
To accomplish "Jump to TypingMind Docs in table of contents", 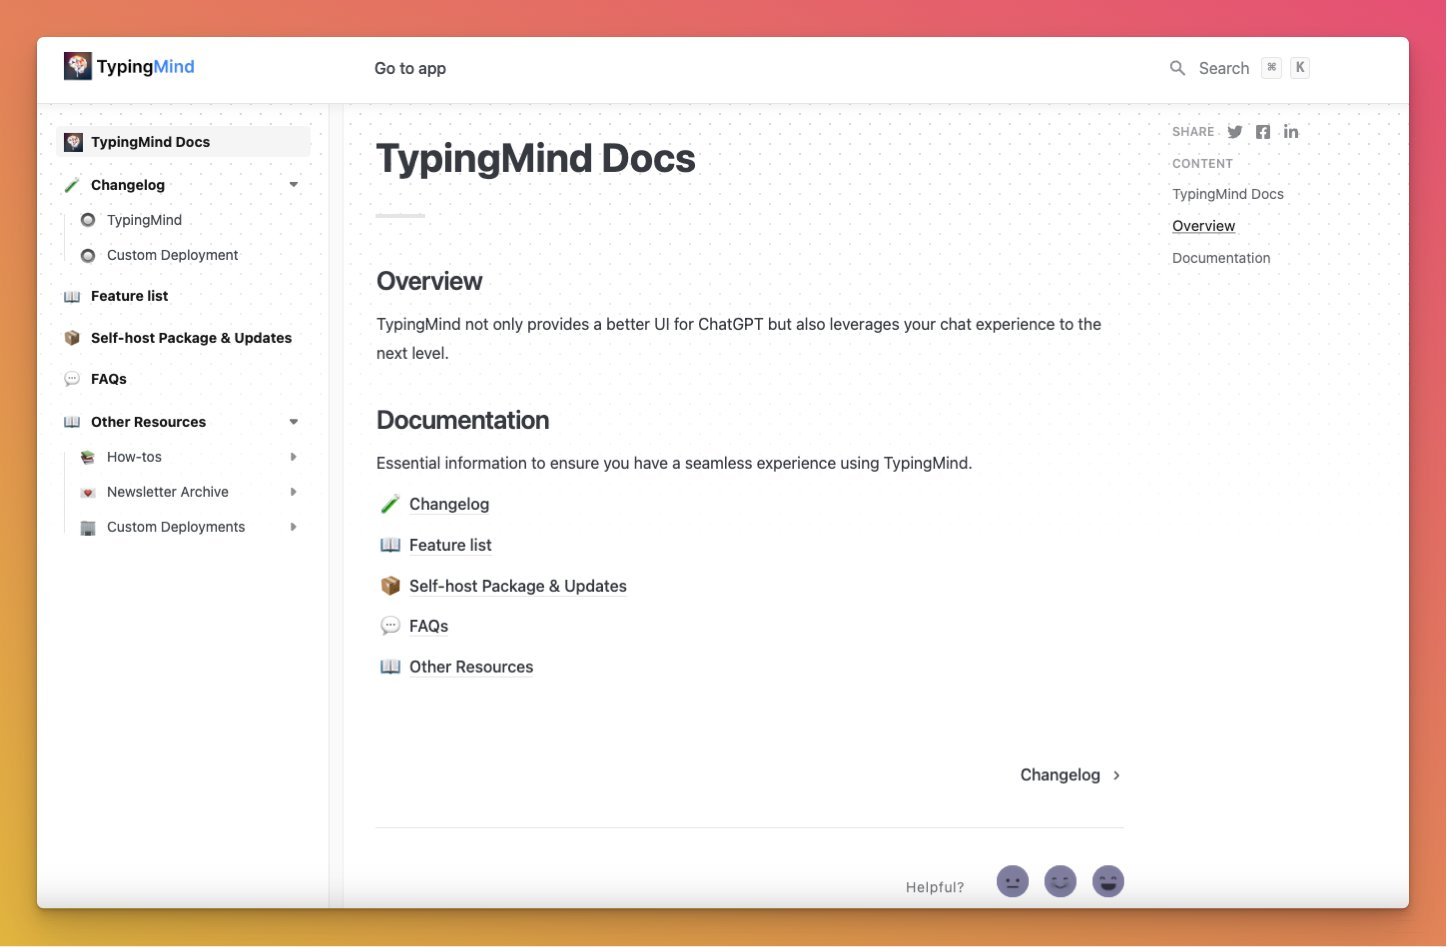I will [1228, 194].
